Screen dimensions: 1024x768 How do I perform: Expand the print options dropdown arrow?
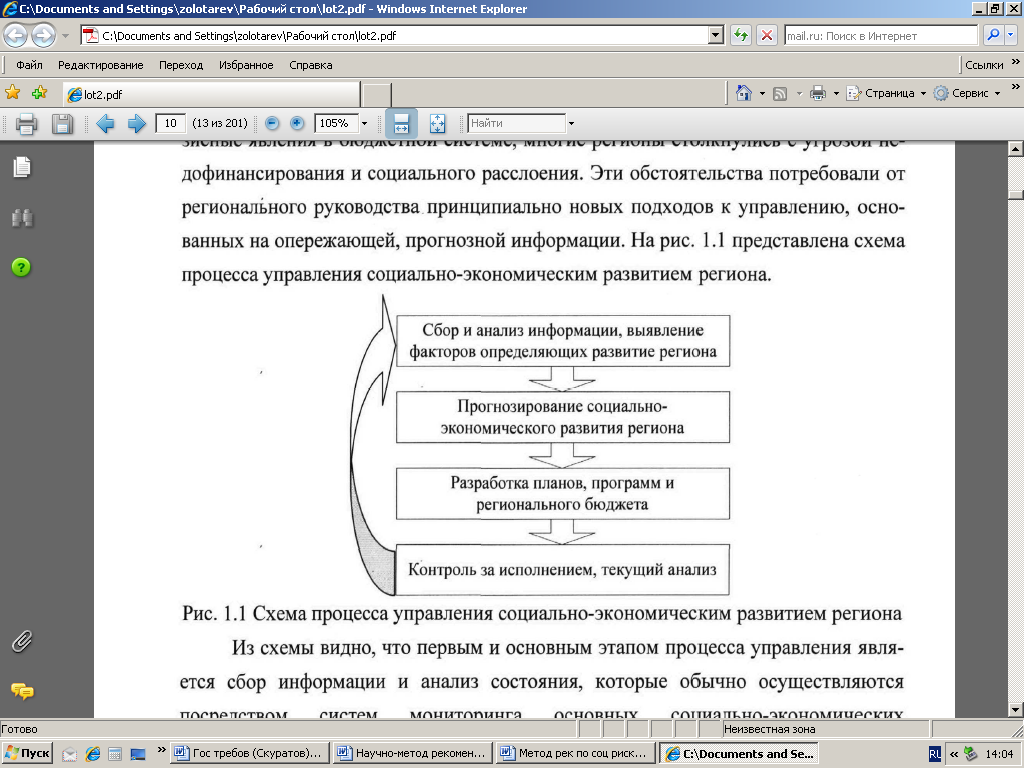[x=836, y=94]
